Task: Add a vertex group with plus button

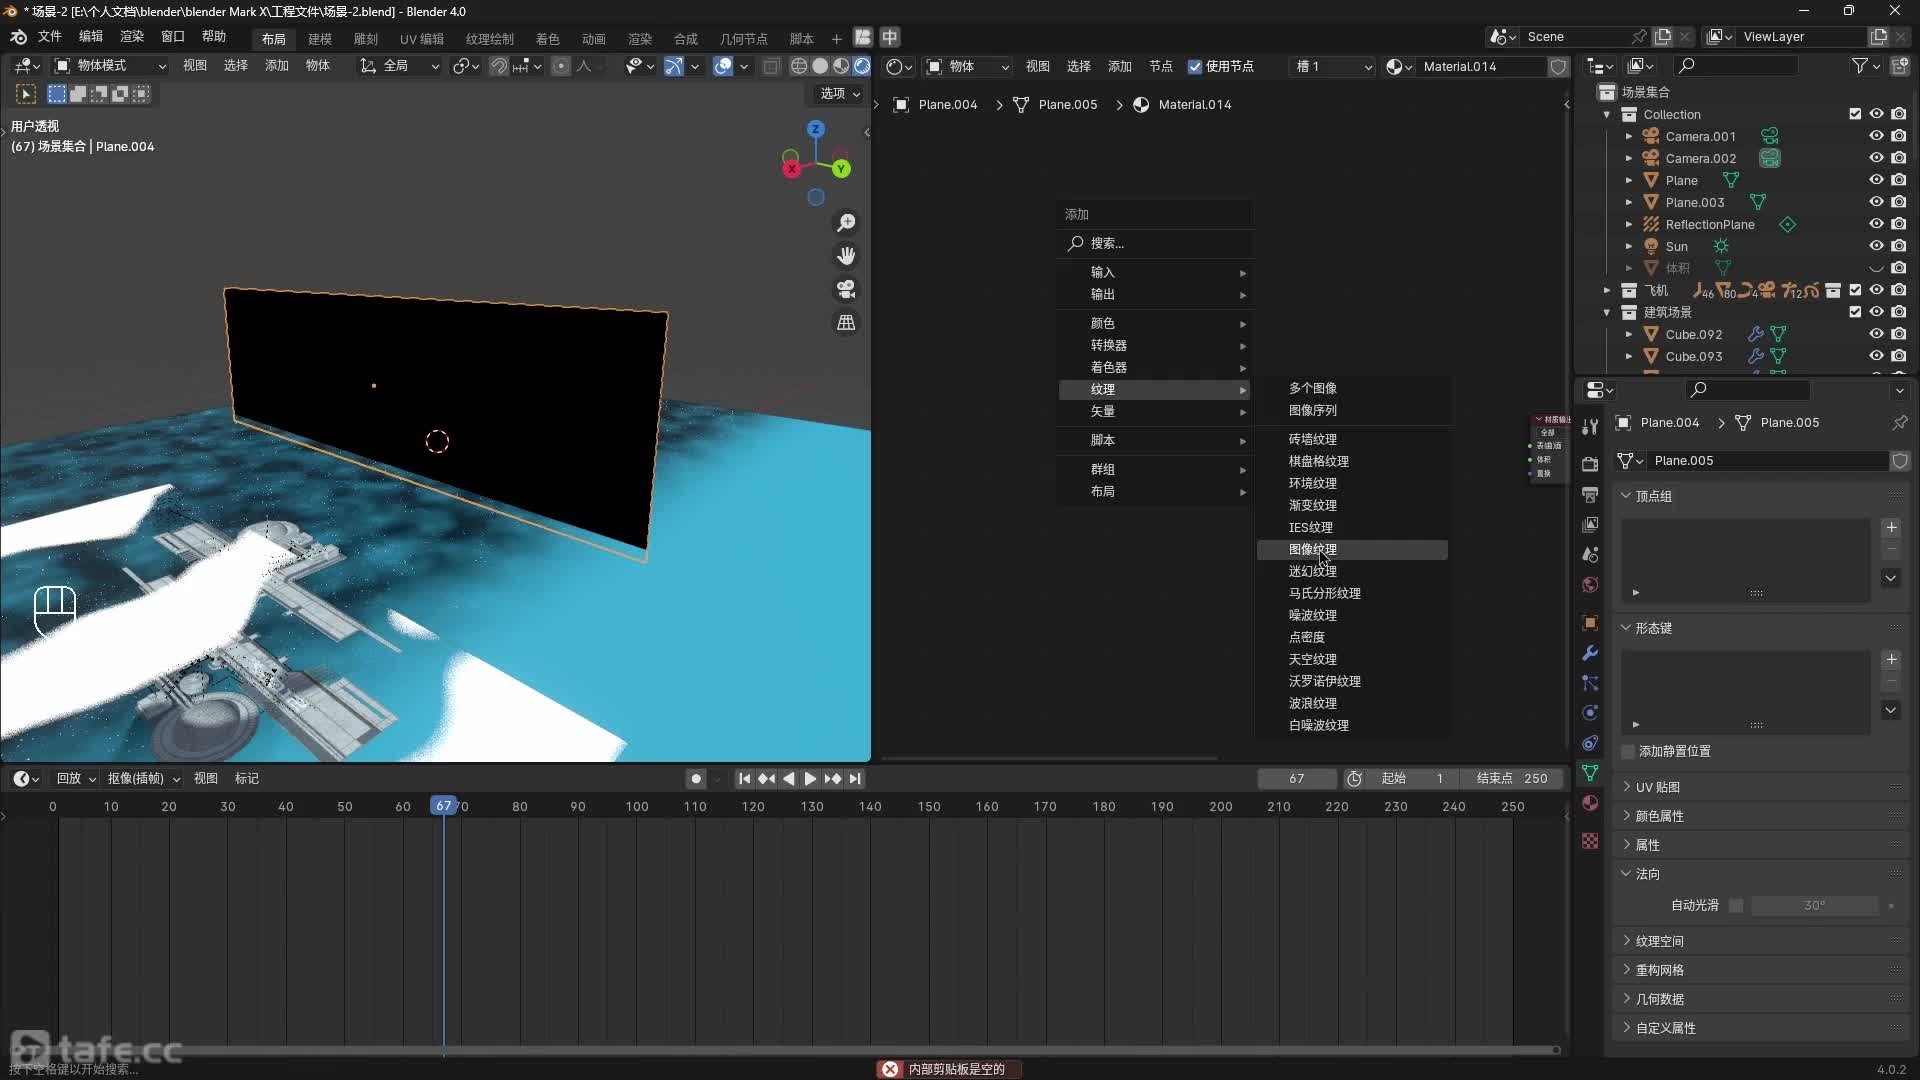Action: pyautogui.click(x=1890, y=528)
